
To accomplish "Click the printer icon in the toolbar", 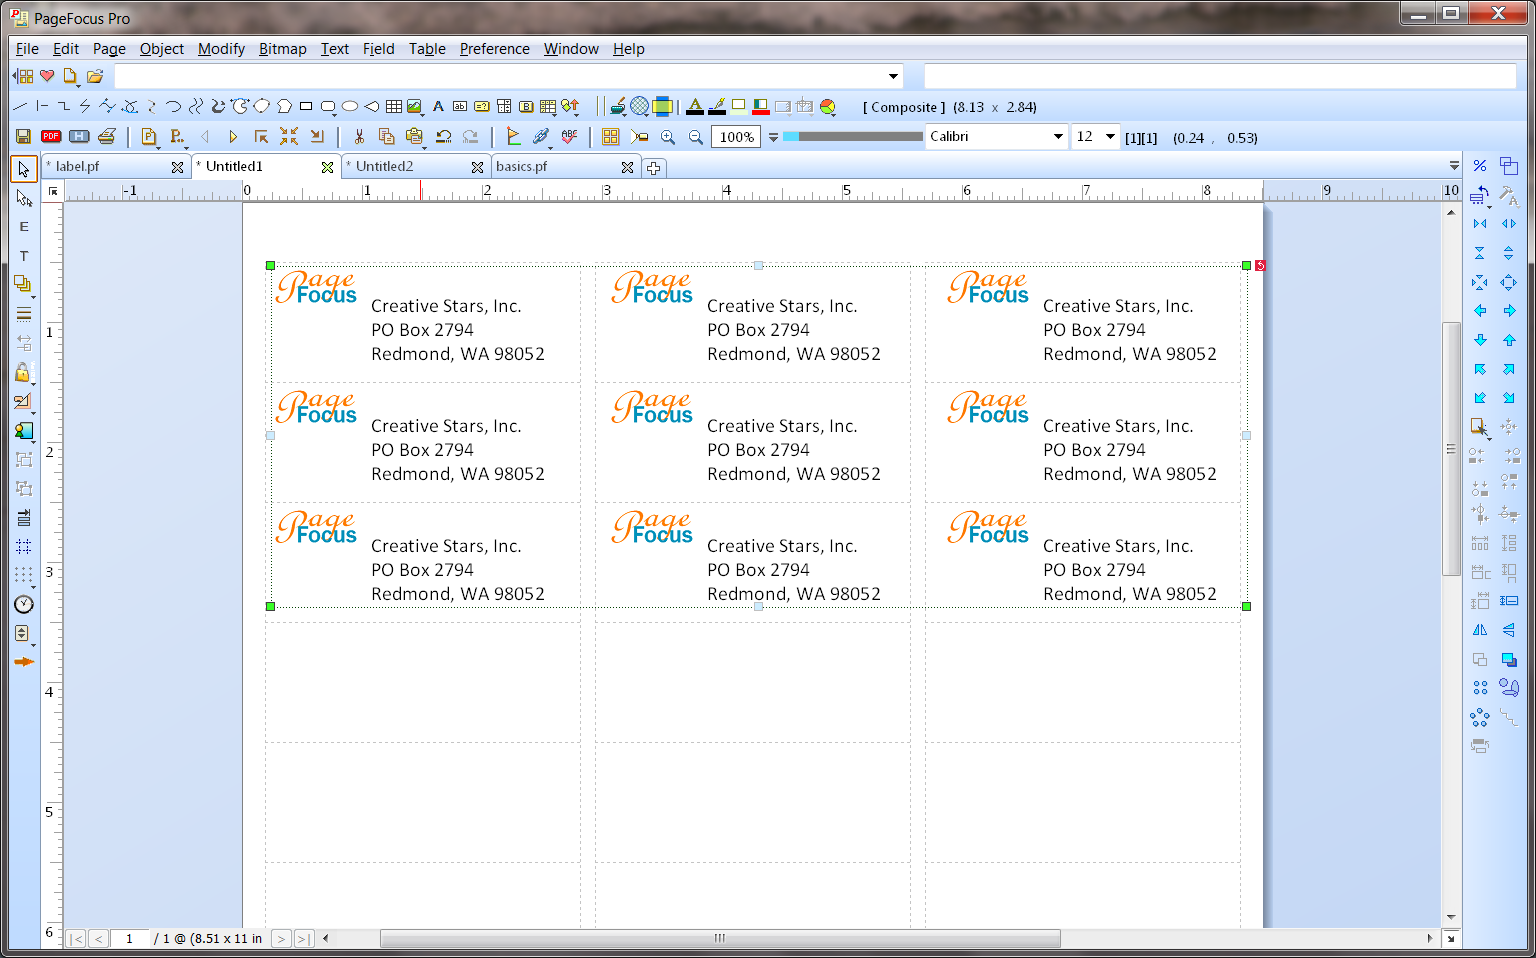I will [107, 137].
